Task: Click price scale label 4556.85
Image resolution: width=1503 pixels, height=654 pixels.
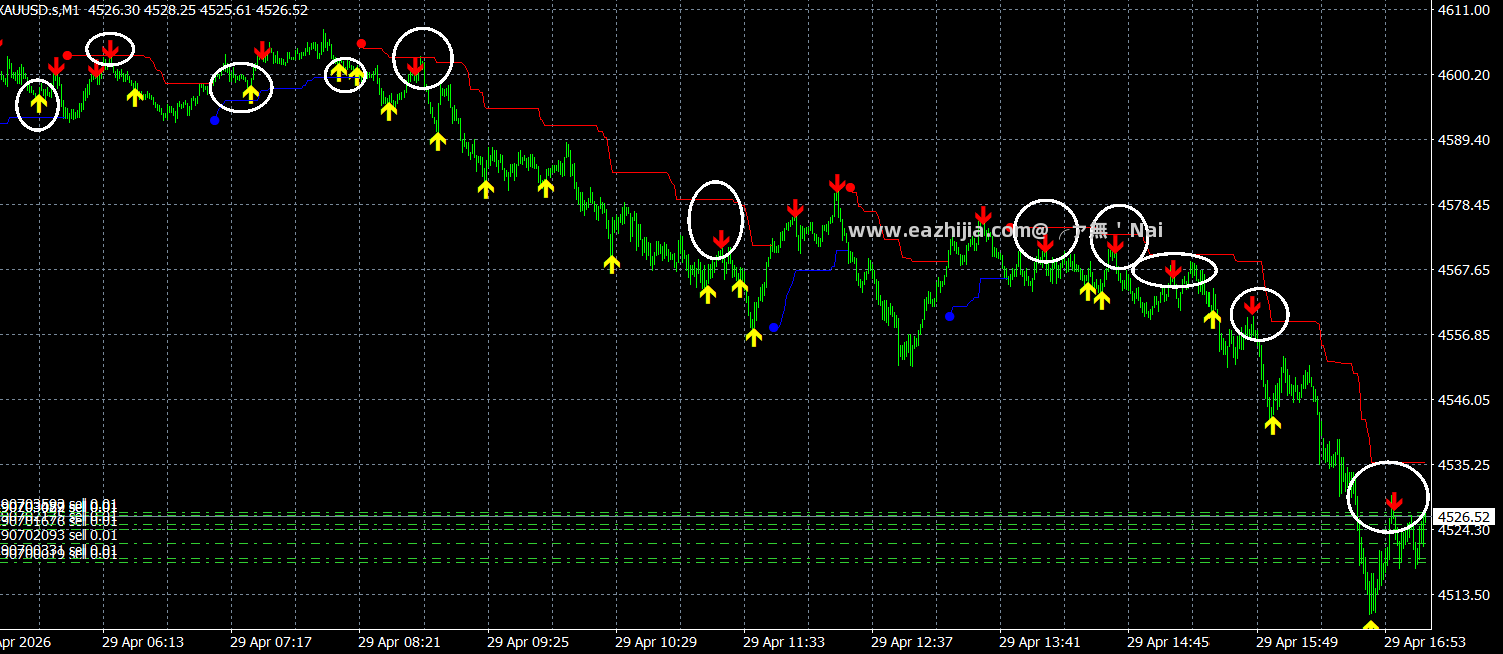Action: (1463, 335)
